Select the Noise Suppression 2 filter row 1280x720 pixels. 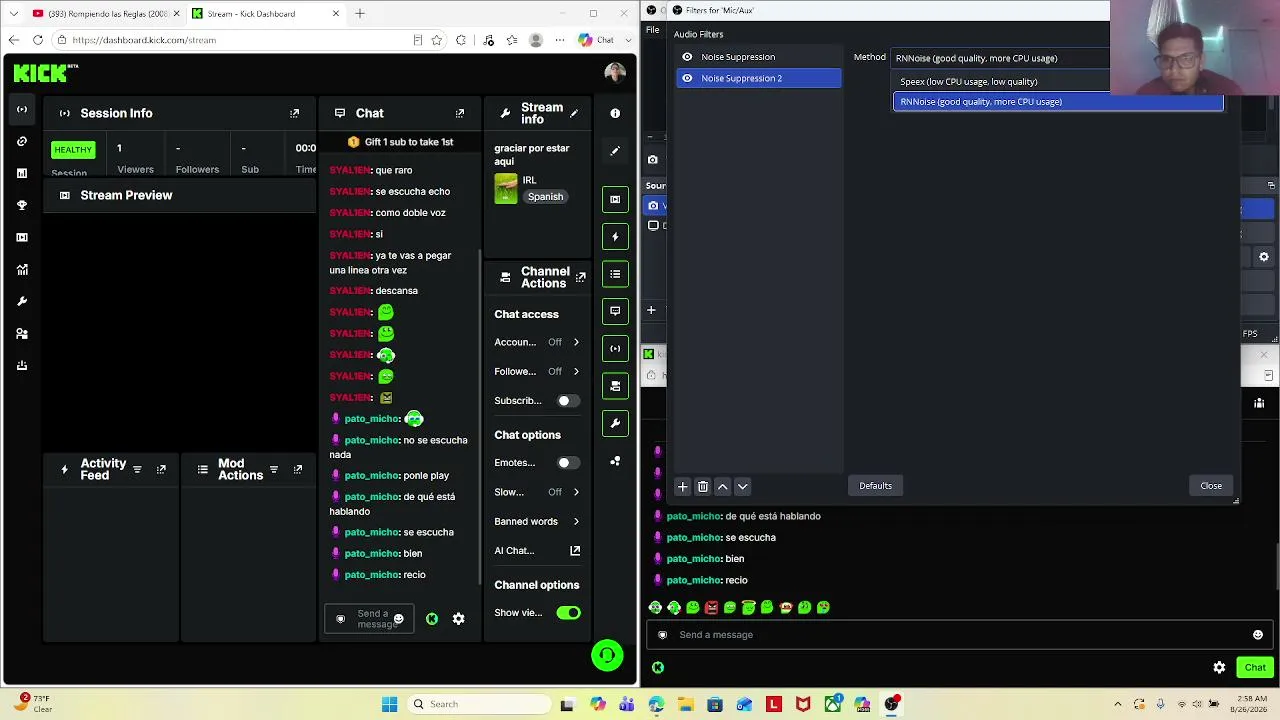point(759,78)
